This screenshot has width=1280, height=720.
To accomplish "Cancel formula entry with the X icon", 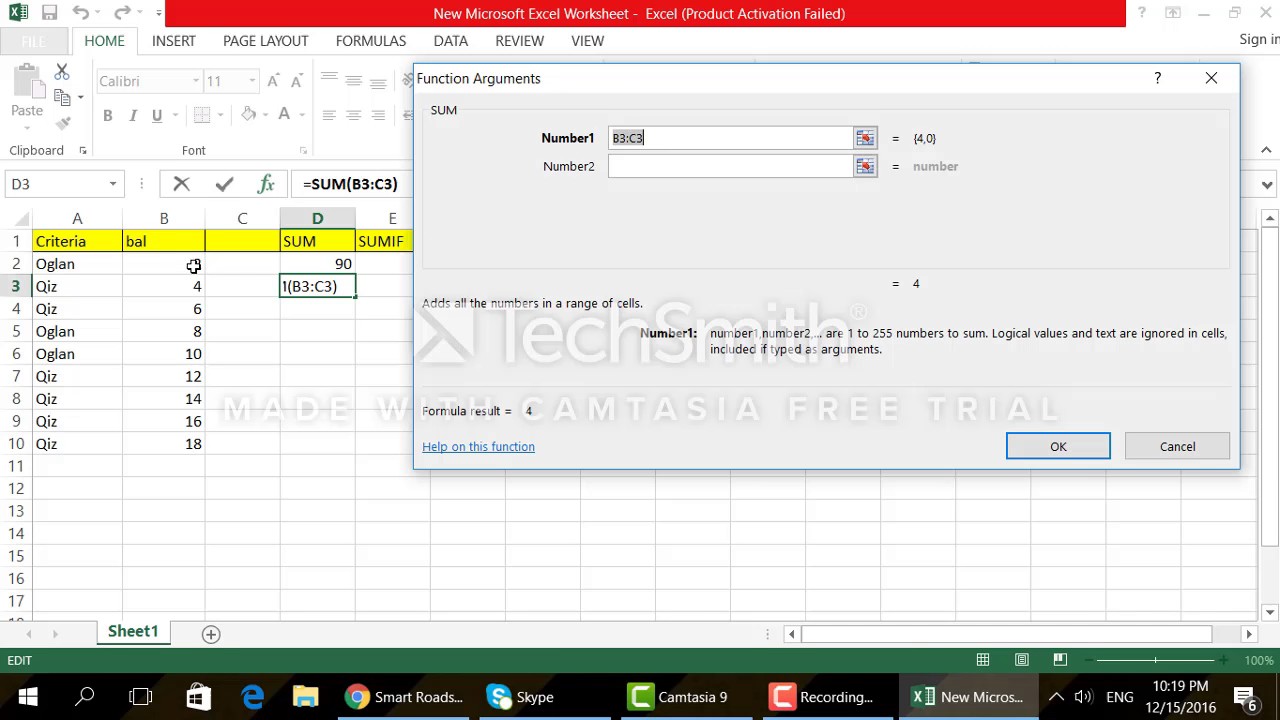I will tap(181, 184).
